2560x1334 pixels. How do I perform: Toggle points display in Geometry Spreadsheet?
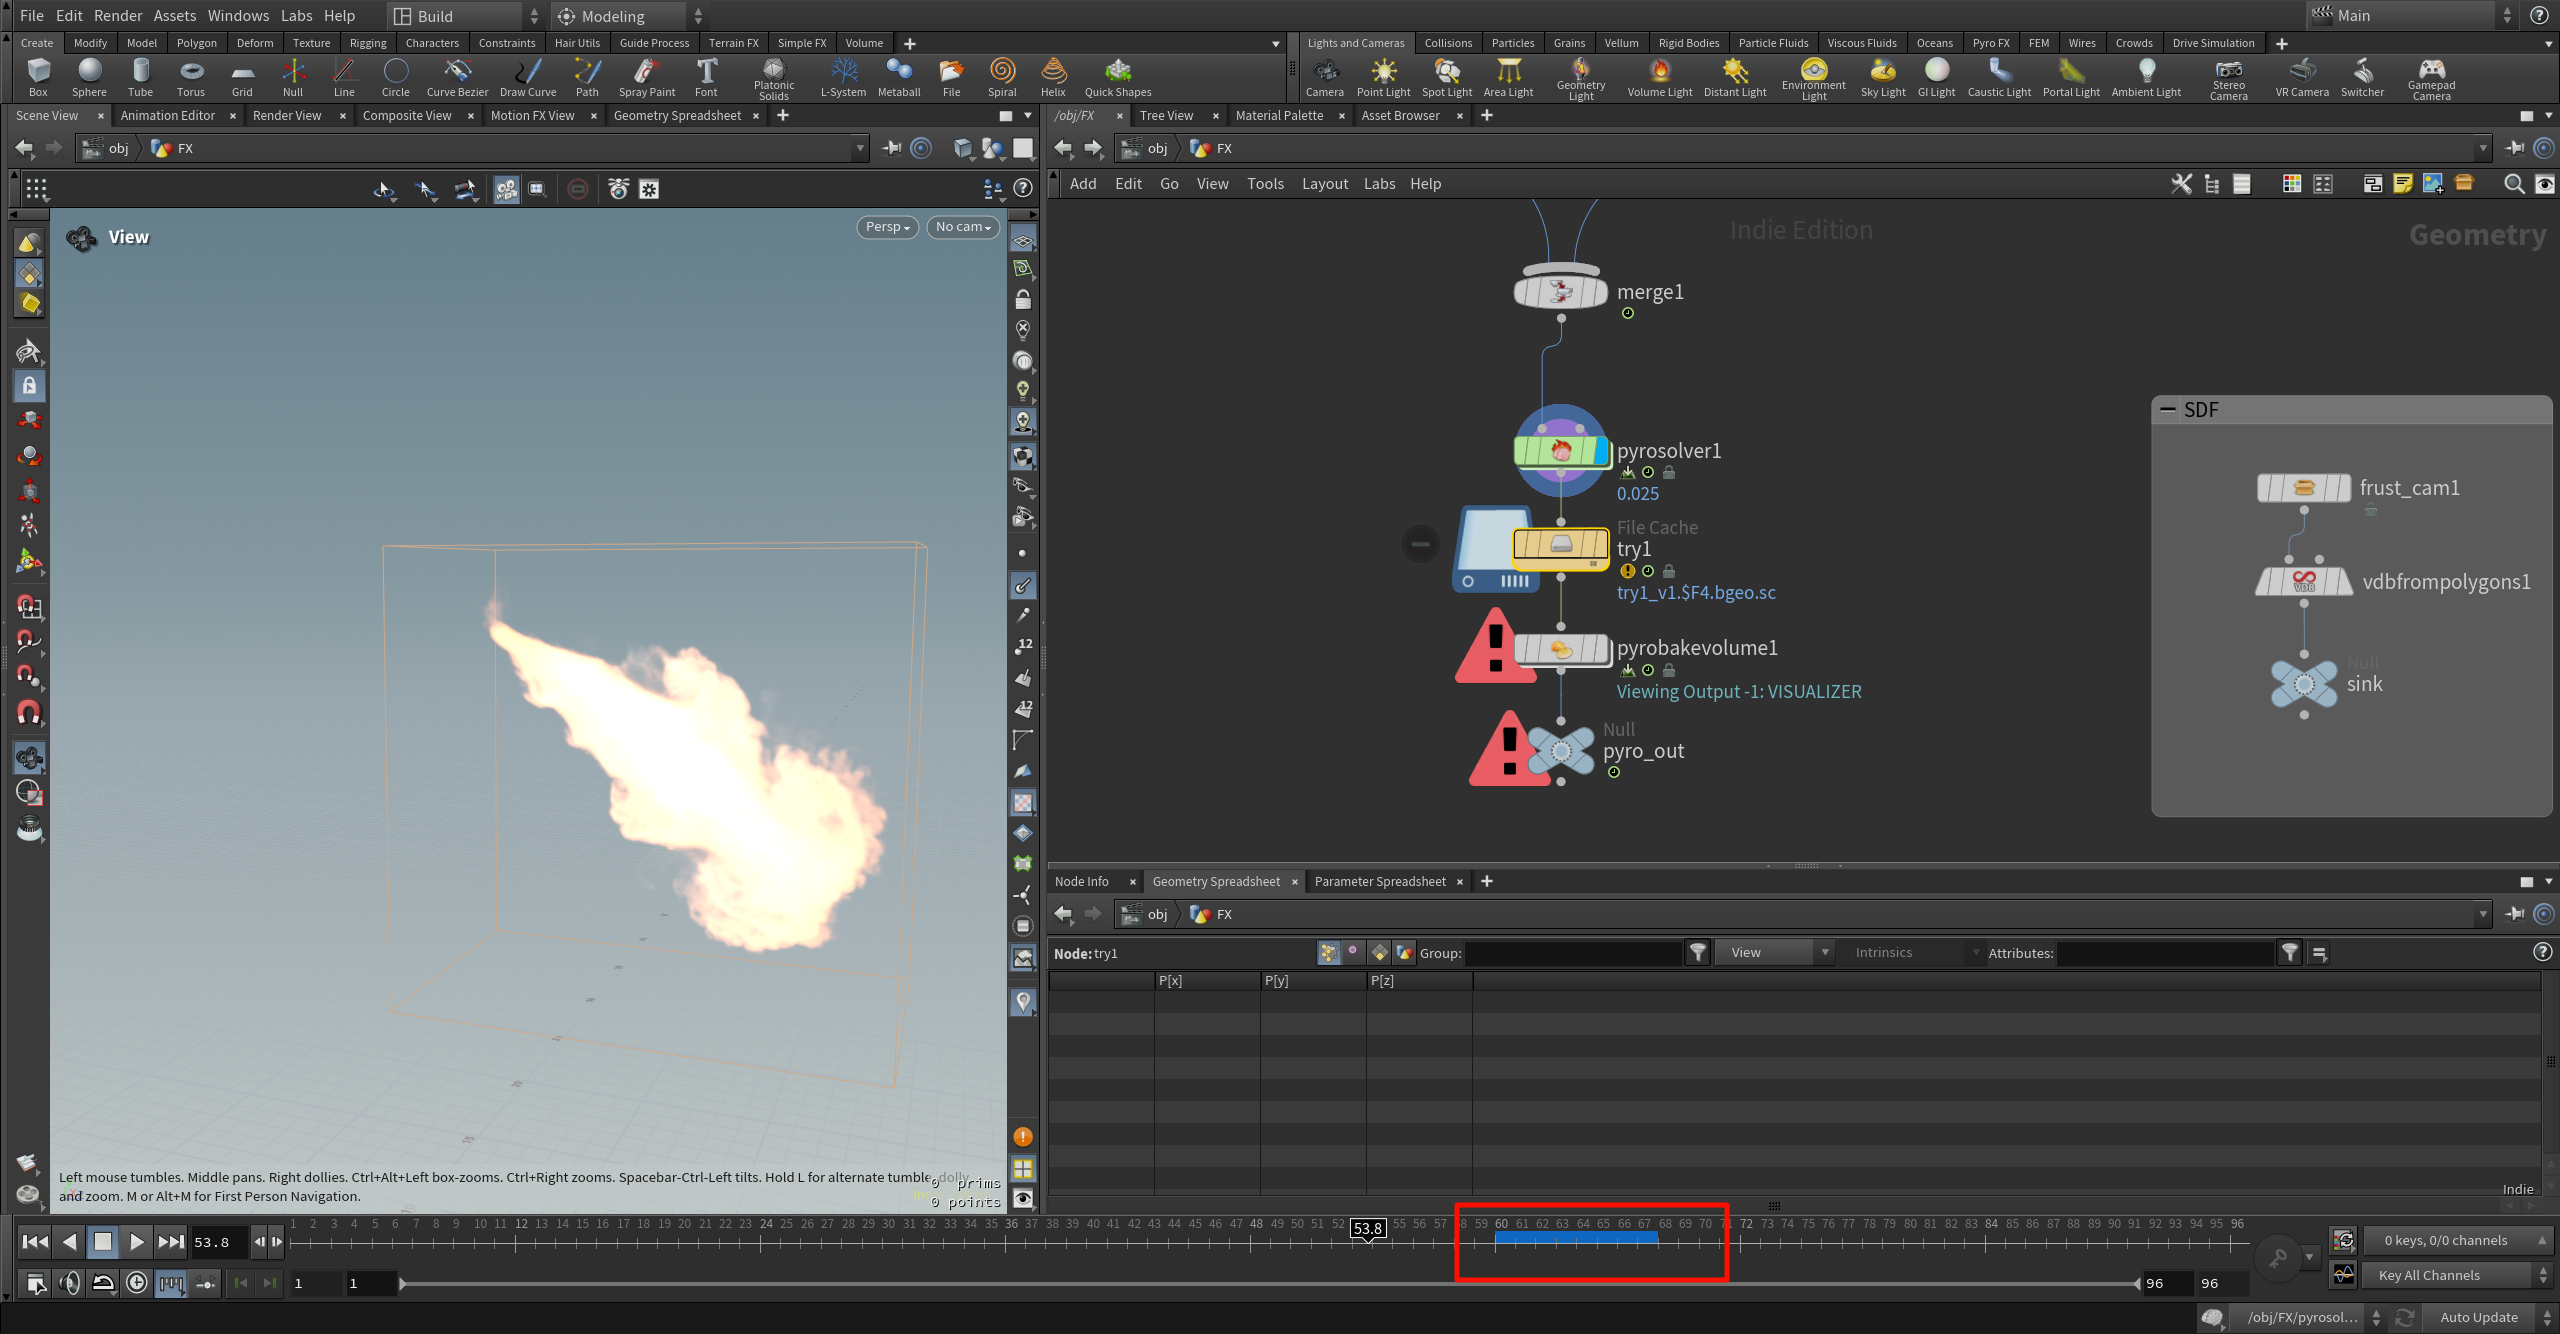pyautogui.click(x=1328, y=953)
